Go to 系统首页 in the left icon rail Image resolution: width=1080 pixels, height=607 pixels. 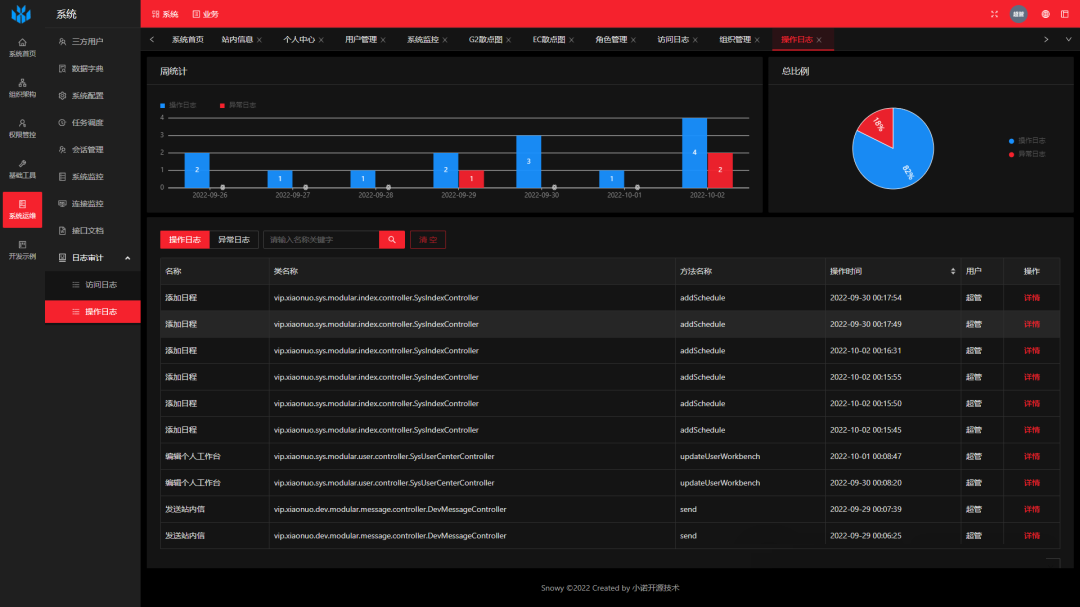[22, 47]
